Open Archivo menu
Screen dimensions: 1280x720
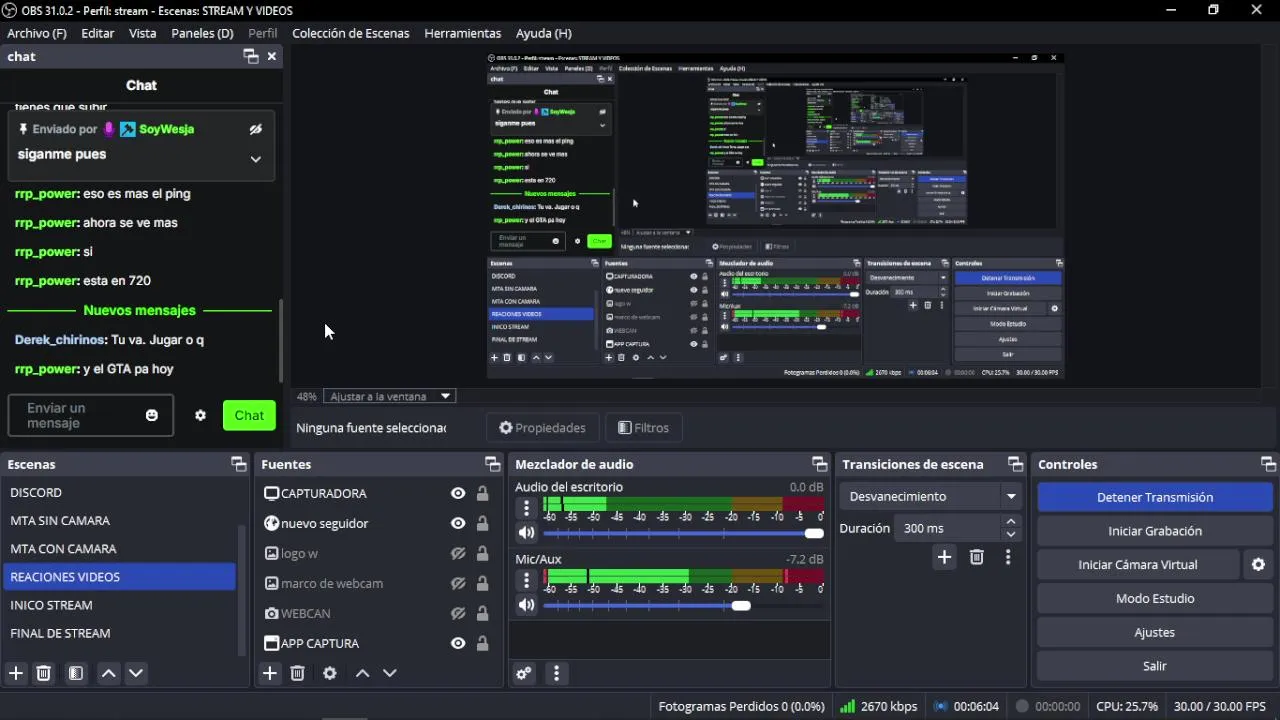click(37, 33)
